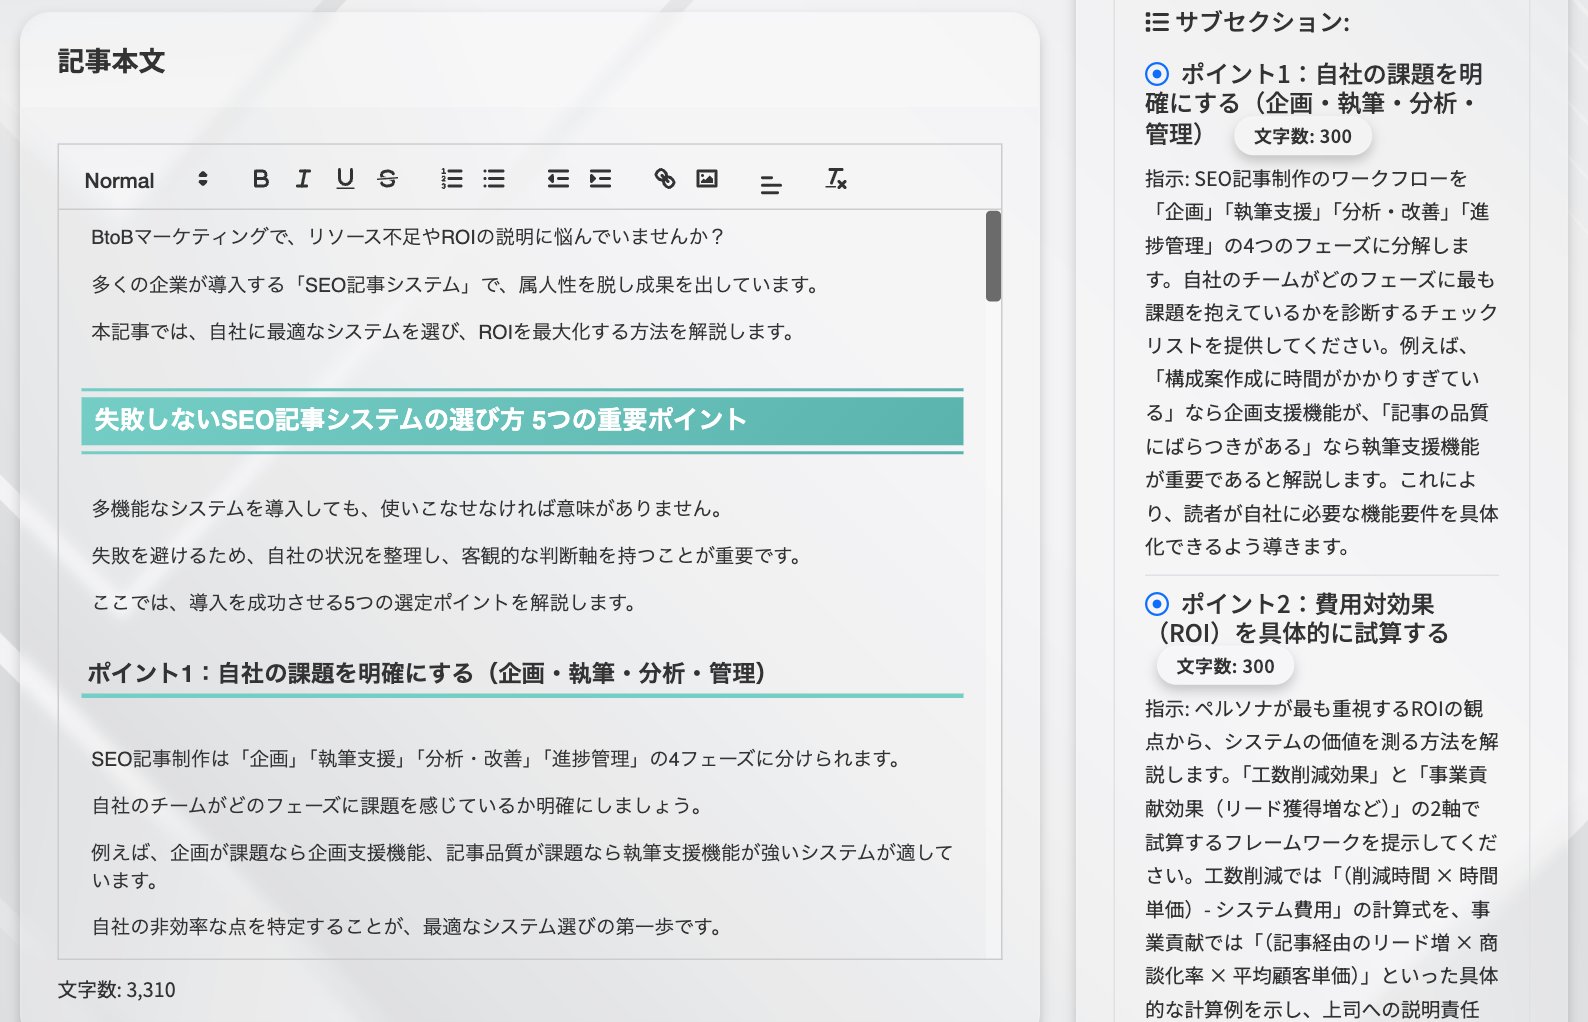1588x1022 pixels.
Task: Click the 記事本文 panel title
Action: tap(112, 61)
